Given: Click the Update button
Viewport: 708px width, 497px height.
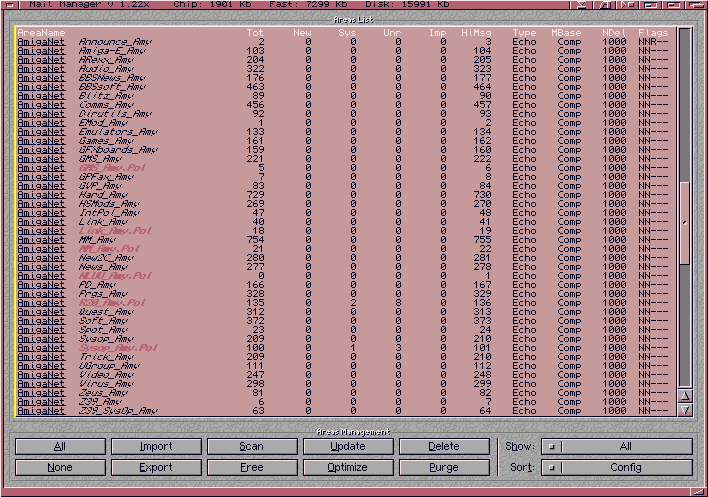Looking at the screenshot, I should (x=347, y=446).
